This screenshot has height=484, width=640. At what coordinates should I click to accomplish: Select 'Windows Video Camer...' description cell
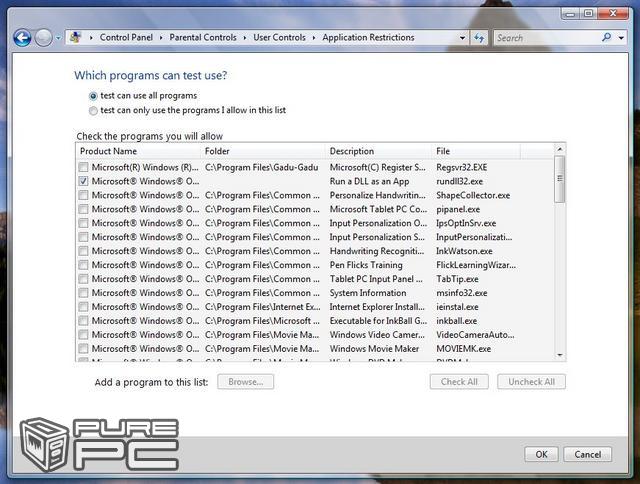(x=377, y=335)
